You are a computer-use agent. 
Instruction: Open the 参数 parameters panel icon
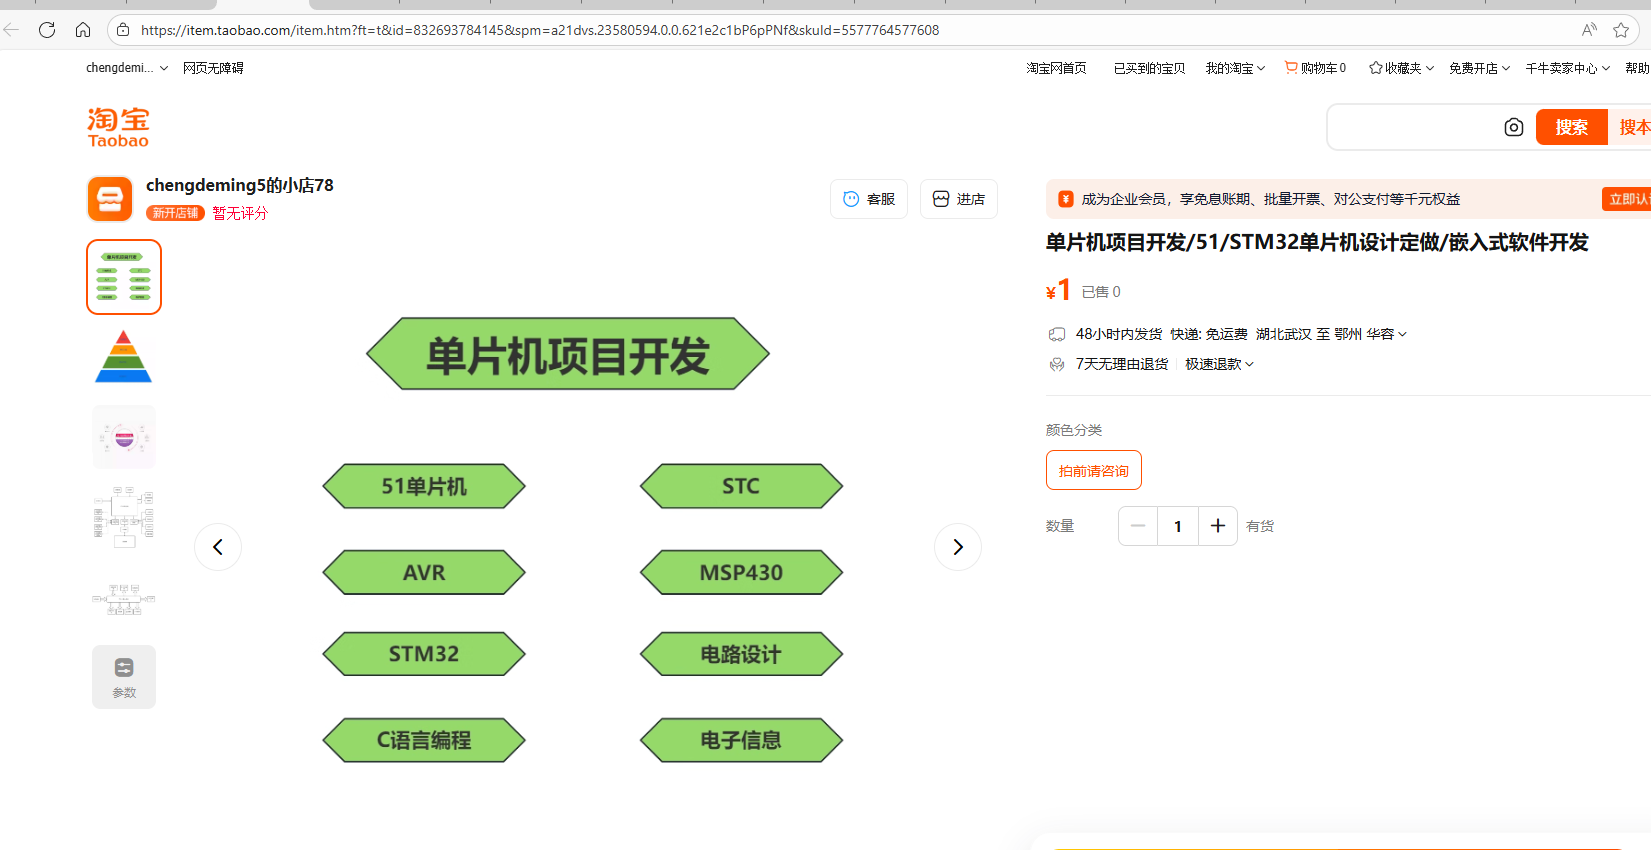tap(124, 677)
